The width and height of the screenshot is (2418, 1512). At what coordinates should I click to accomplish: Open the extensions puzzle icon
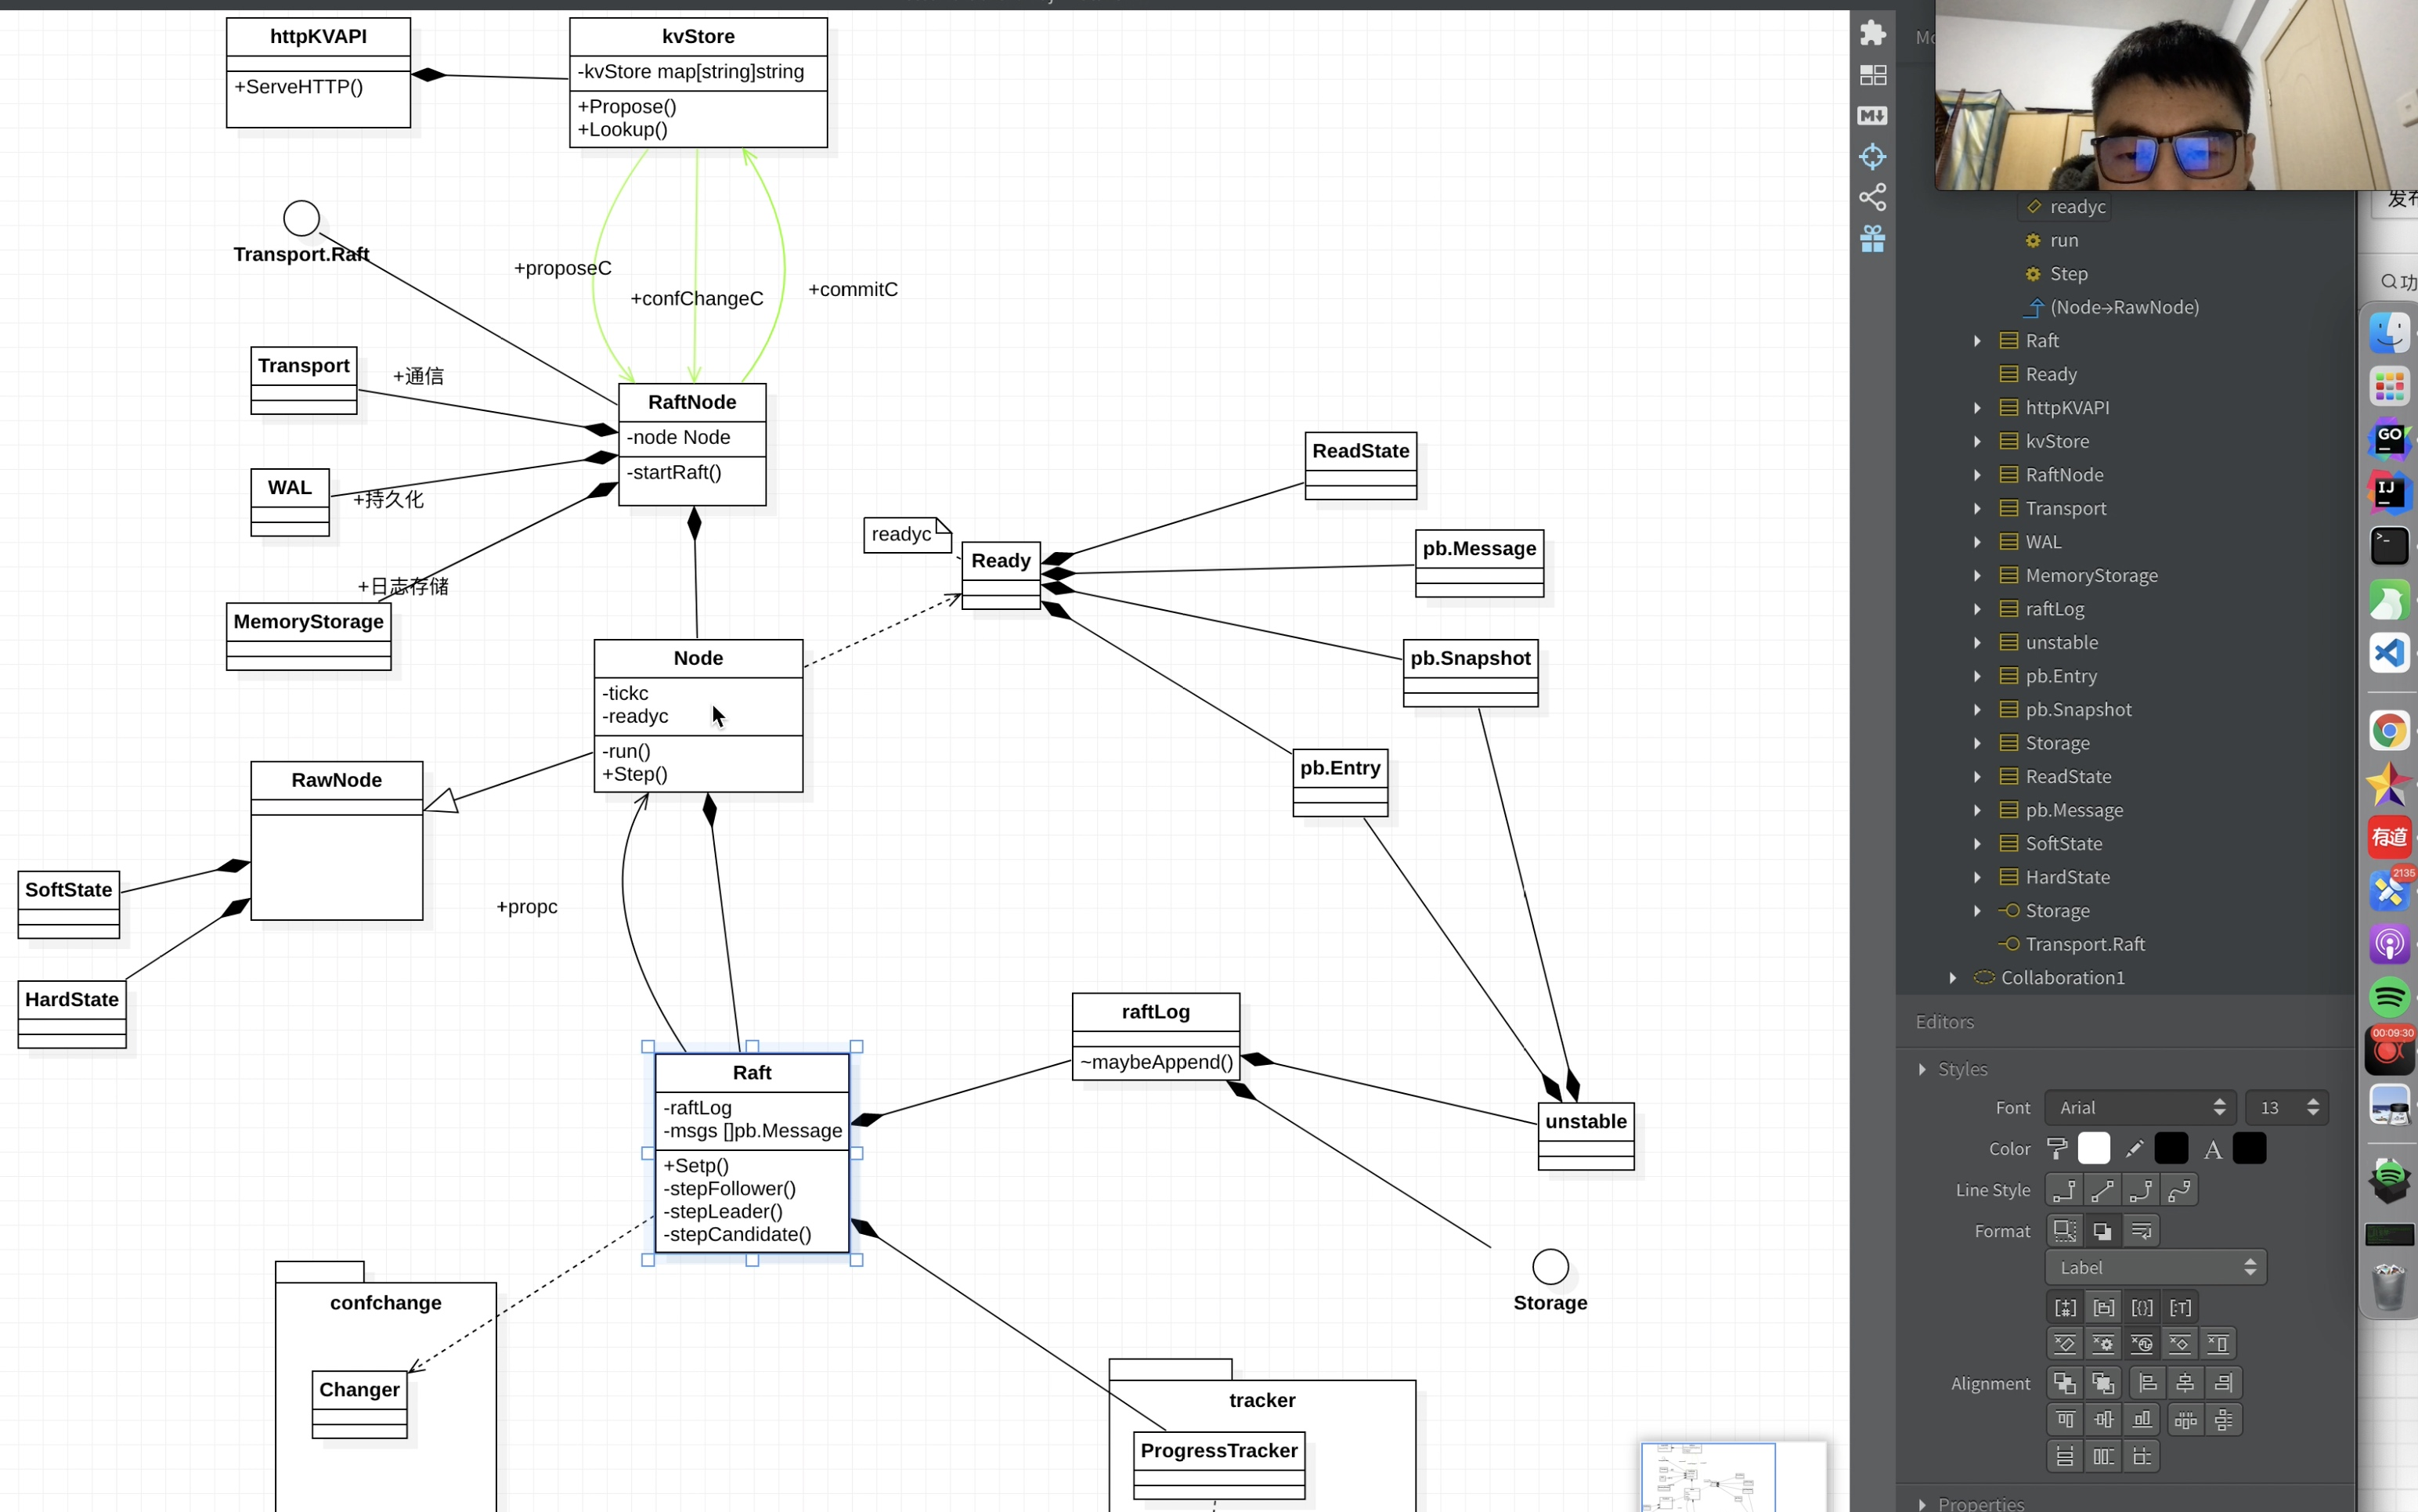(x=1872, y=33)
